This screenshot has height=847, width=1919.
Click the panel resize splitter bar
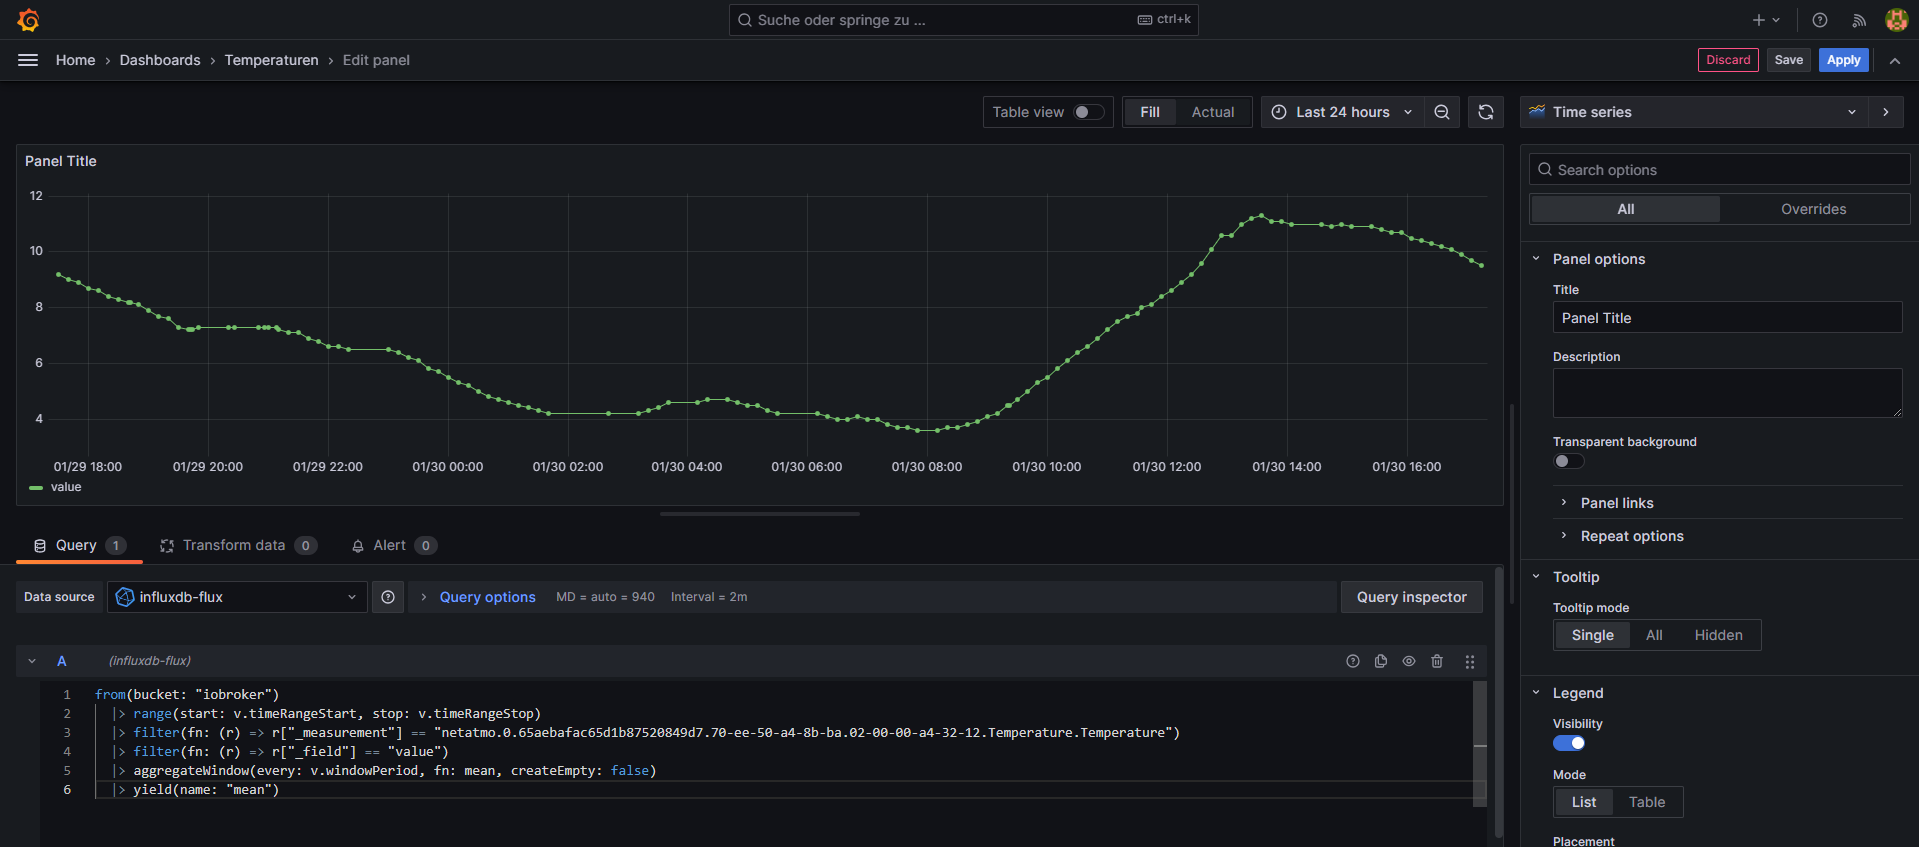tap(760, 514)
